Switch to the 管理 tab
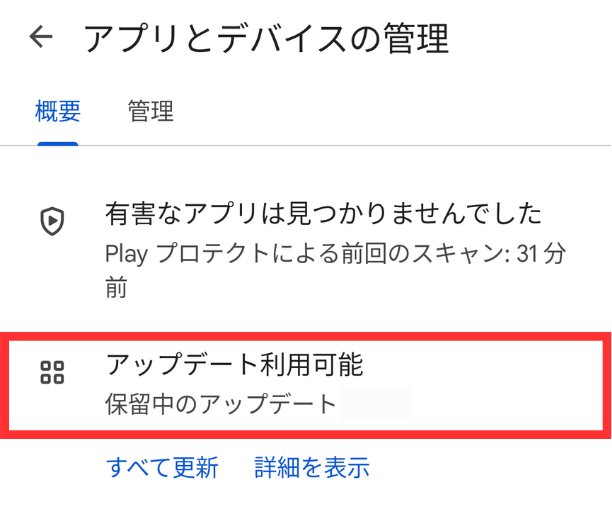612x523 pixels. (x=151, y=111)
